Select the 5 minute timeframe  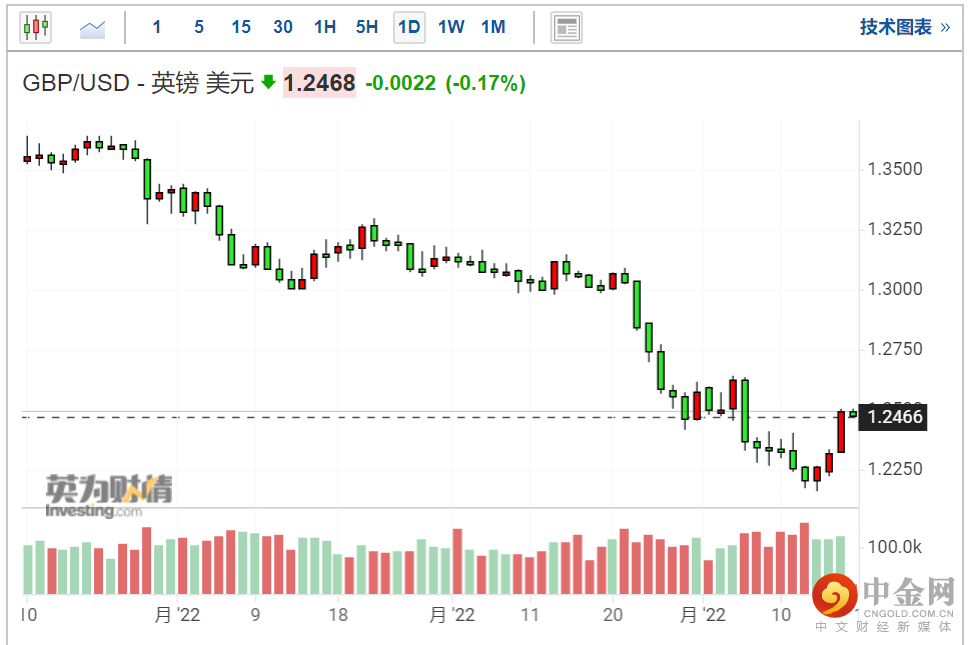coord(199,27)
